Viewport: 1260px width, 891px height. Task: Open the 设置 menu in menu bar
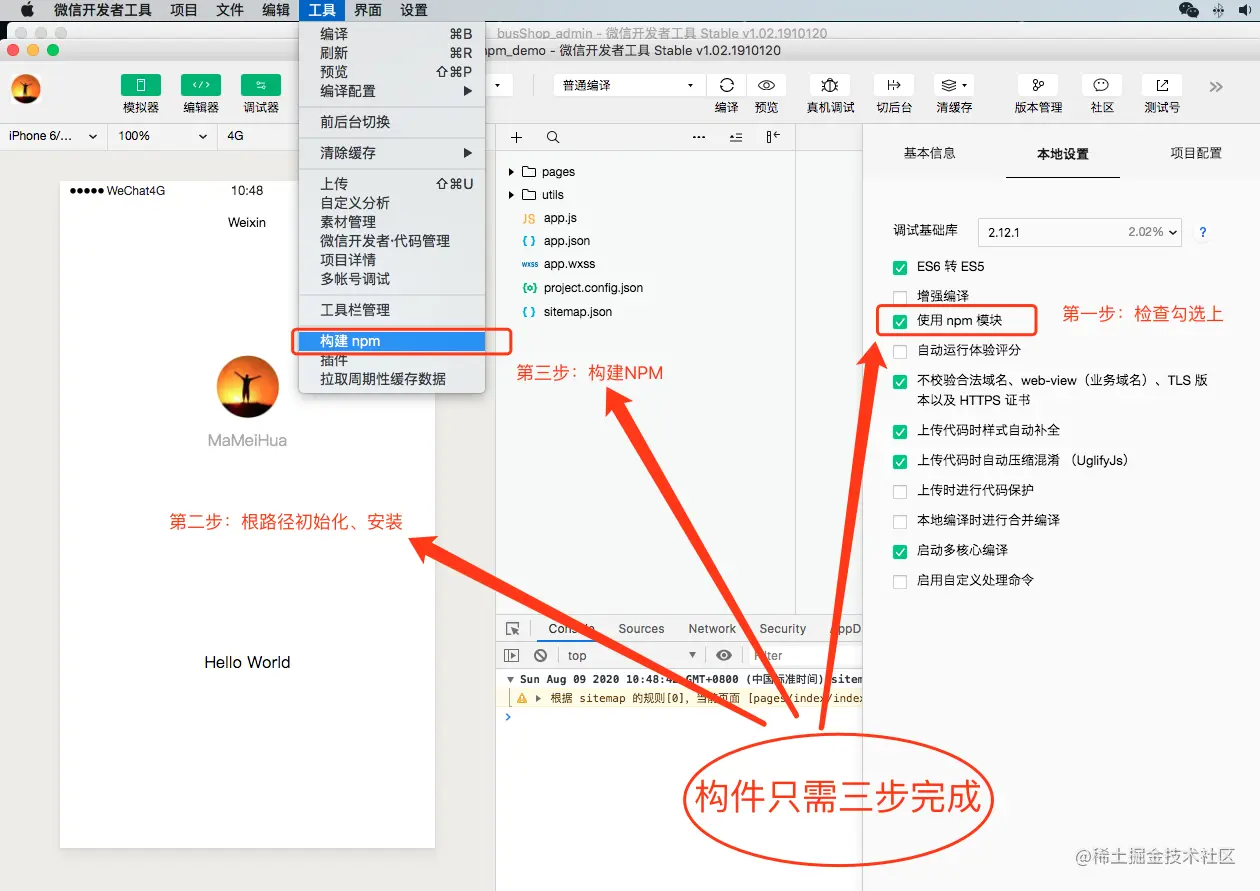tap(413, 10)
